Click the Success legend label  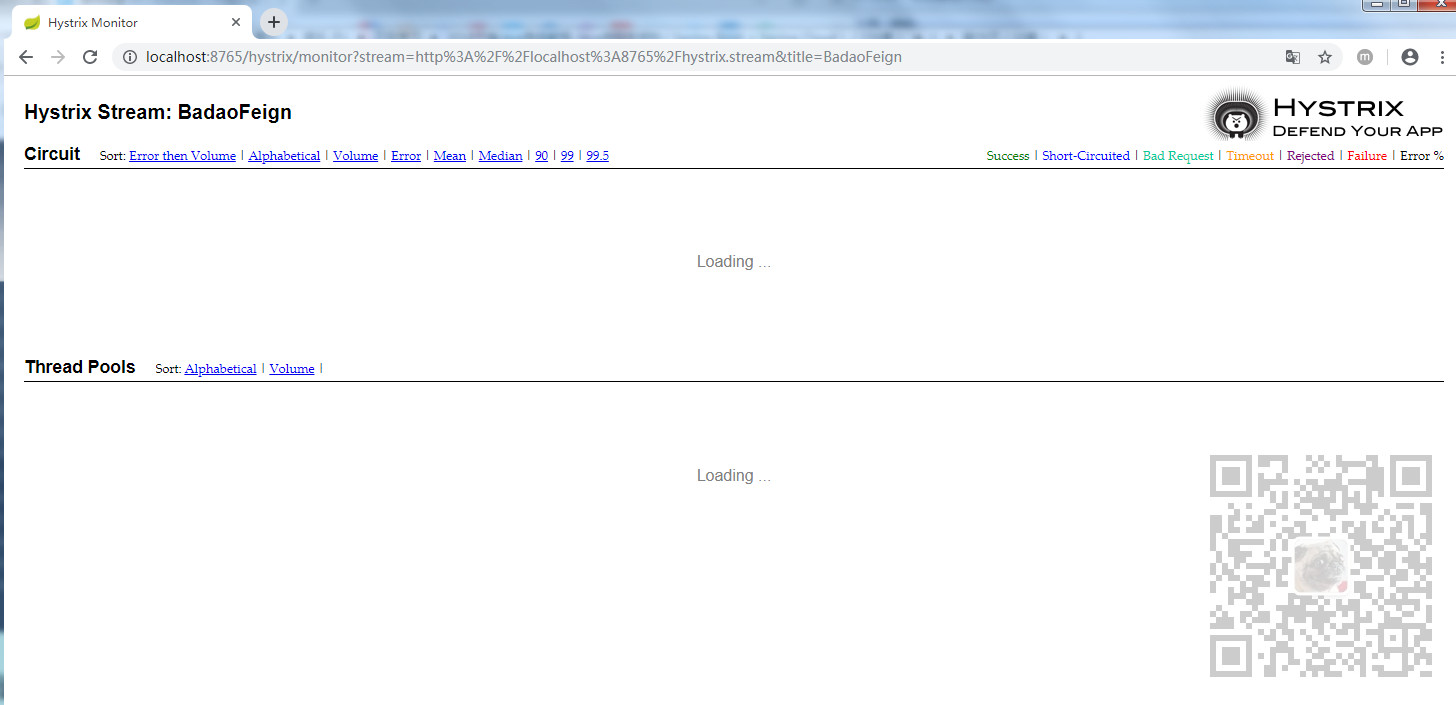click(1008, 156)
